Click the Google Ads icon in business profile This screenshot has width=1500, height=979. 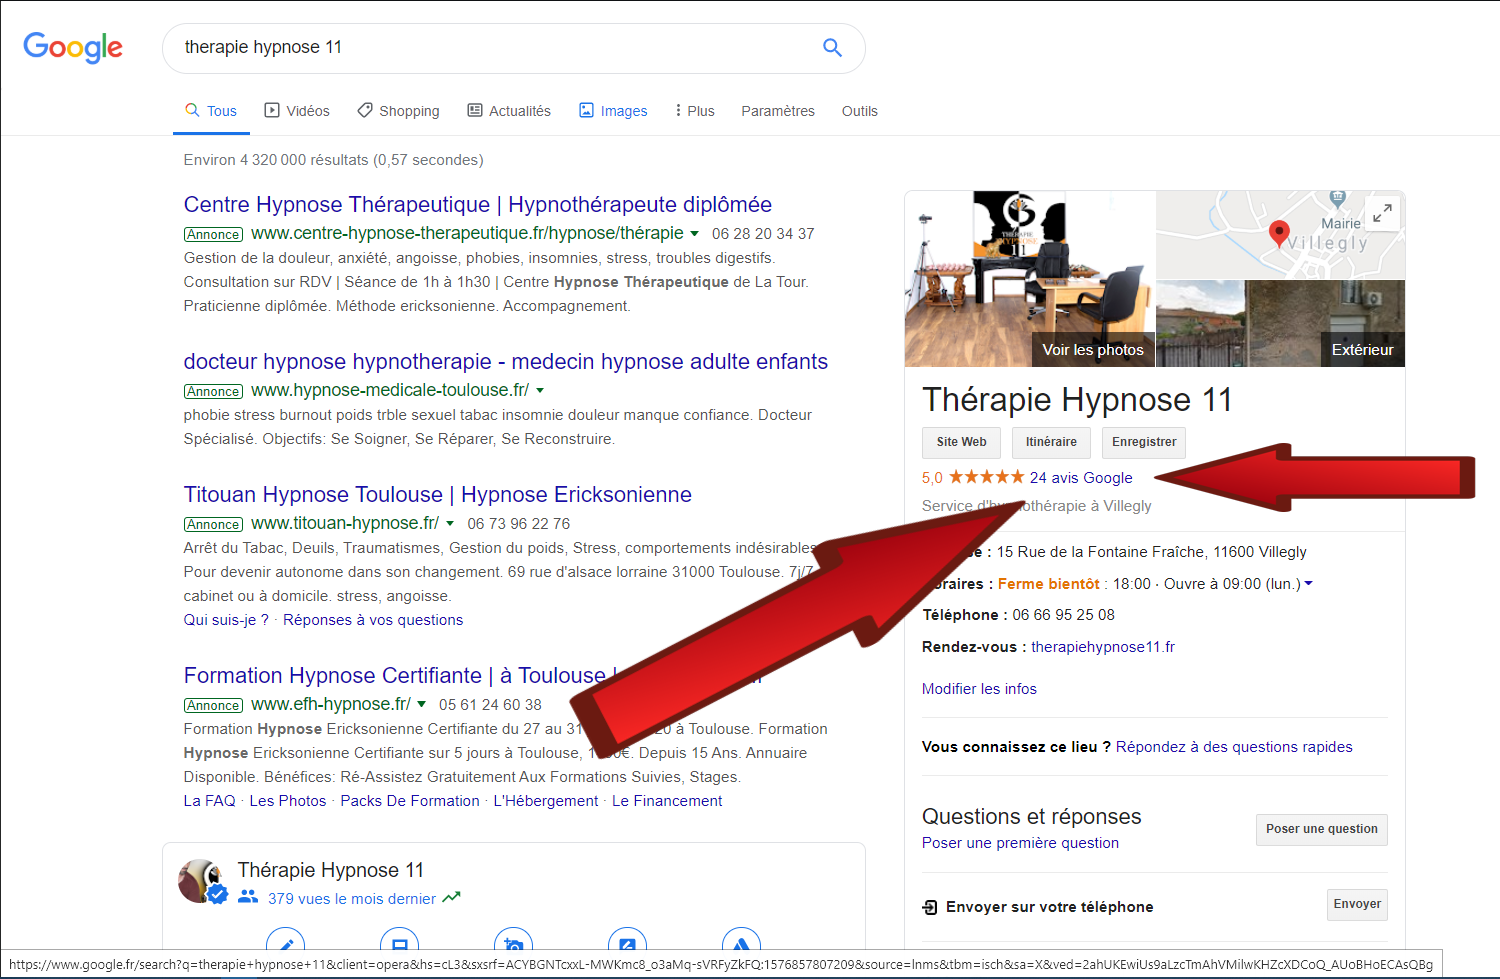741,943
